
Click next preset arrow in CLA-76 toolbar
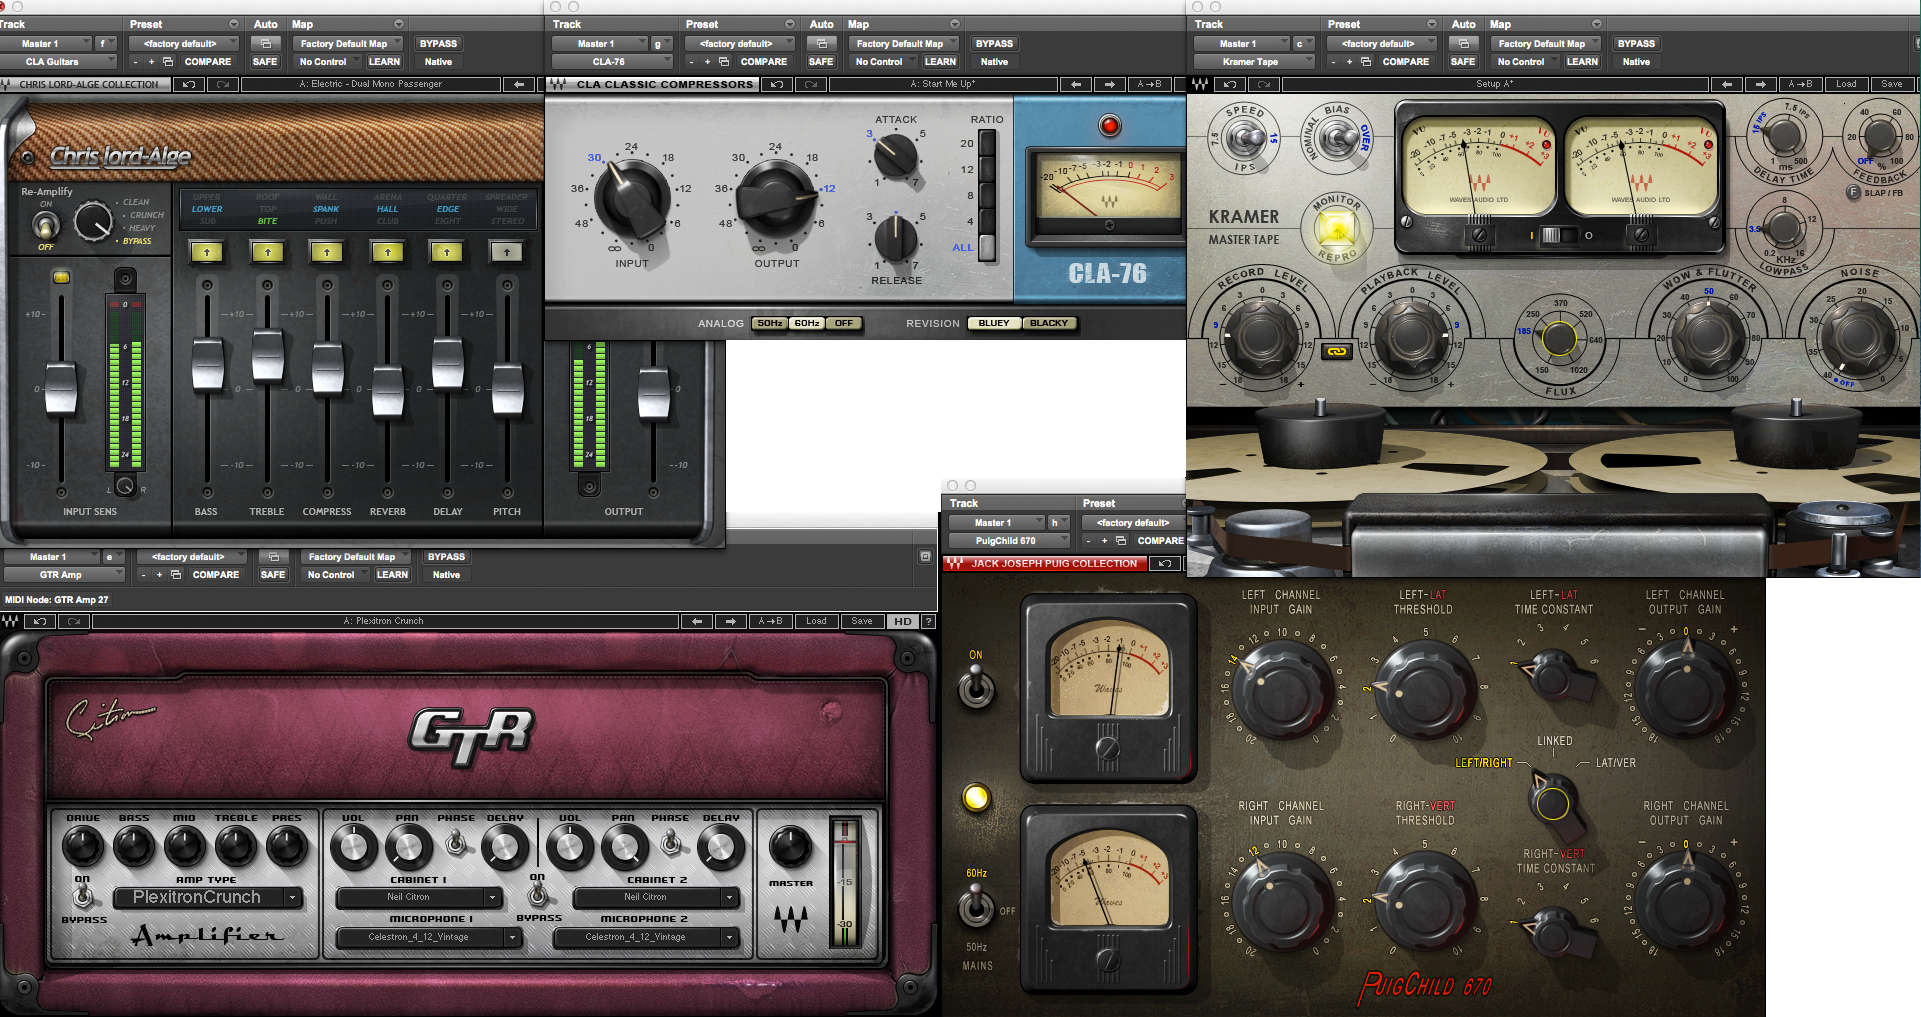[1109, 84]
